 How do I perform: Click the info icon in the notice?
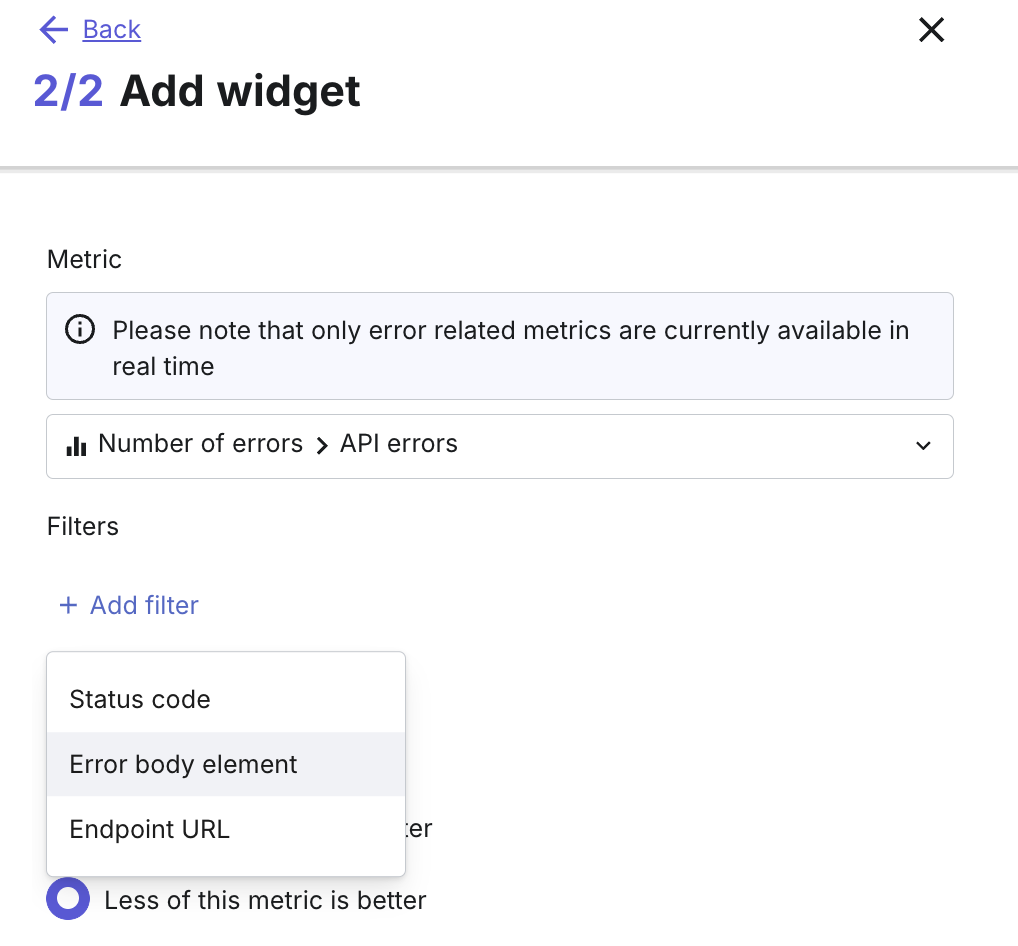click(x=80, y=329)
